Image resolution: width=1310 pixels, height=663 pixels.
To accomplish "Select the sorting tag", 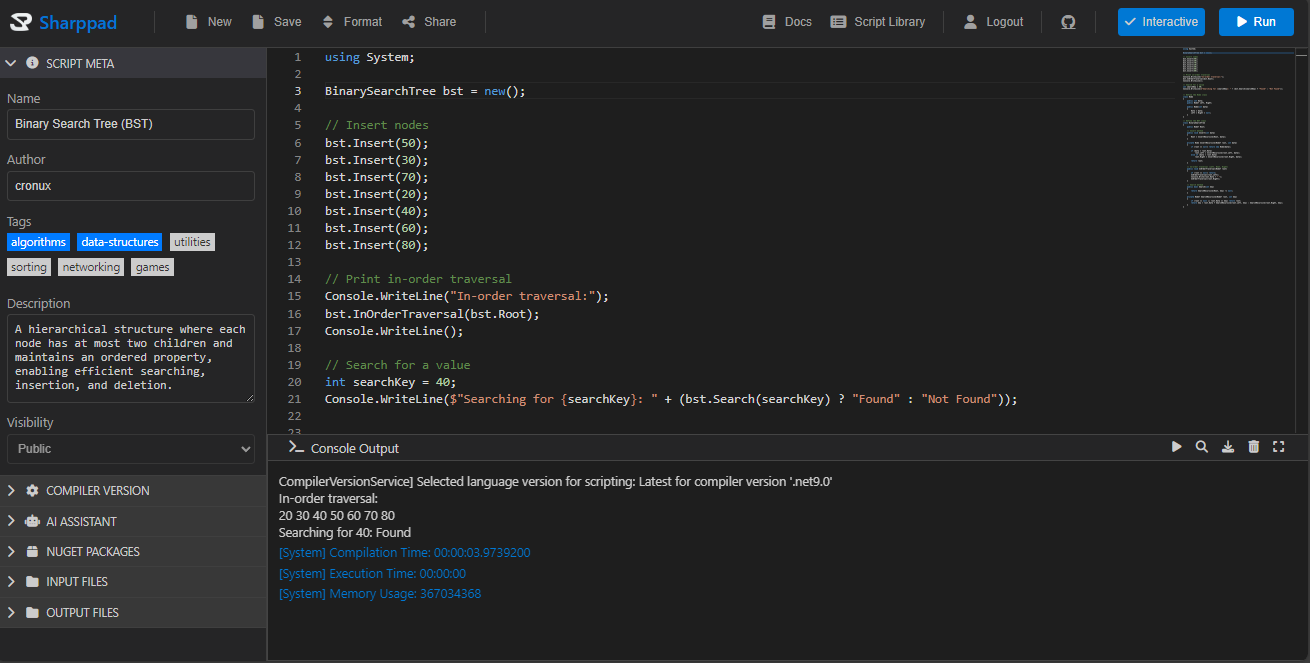I will [x=28, y=266].
